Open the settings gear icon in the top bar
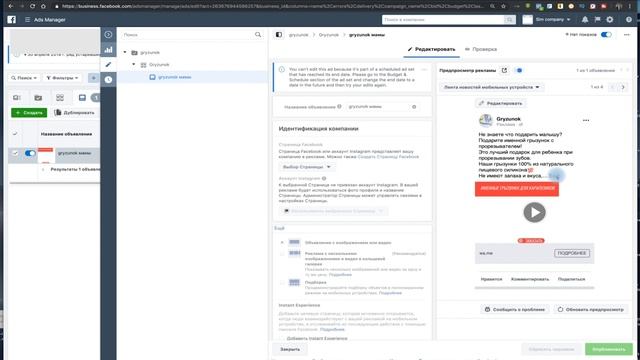The image size is (640, 360). coord(610,20)
